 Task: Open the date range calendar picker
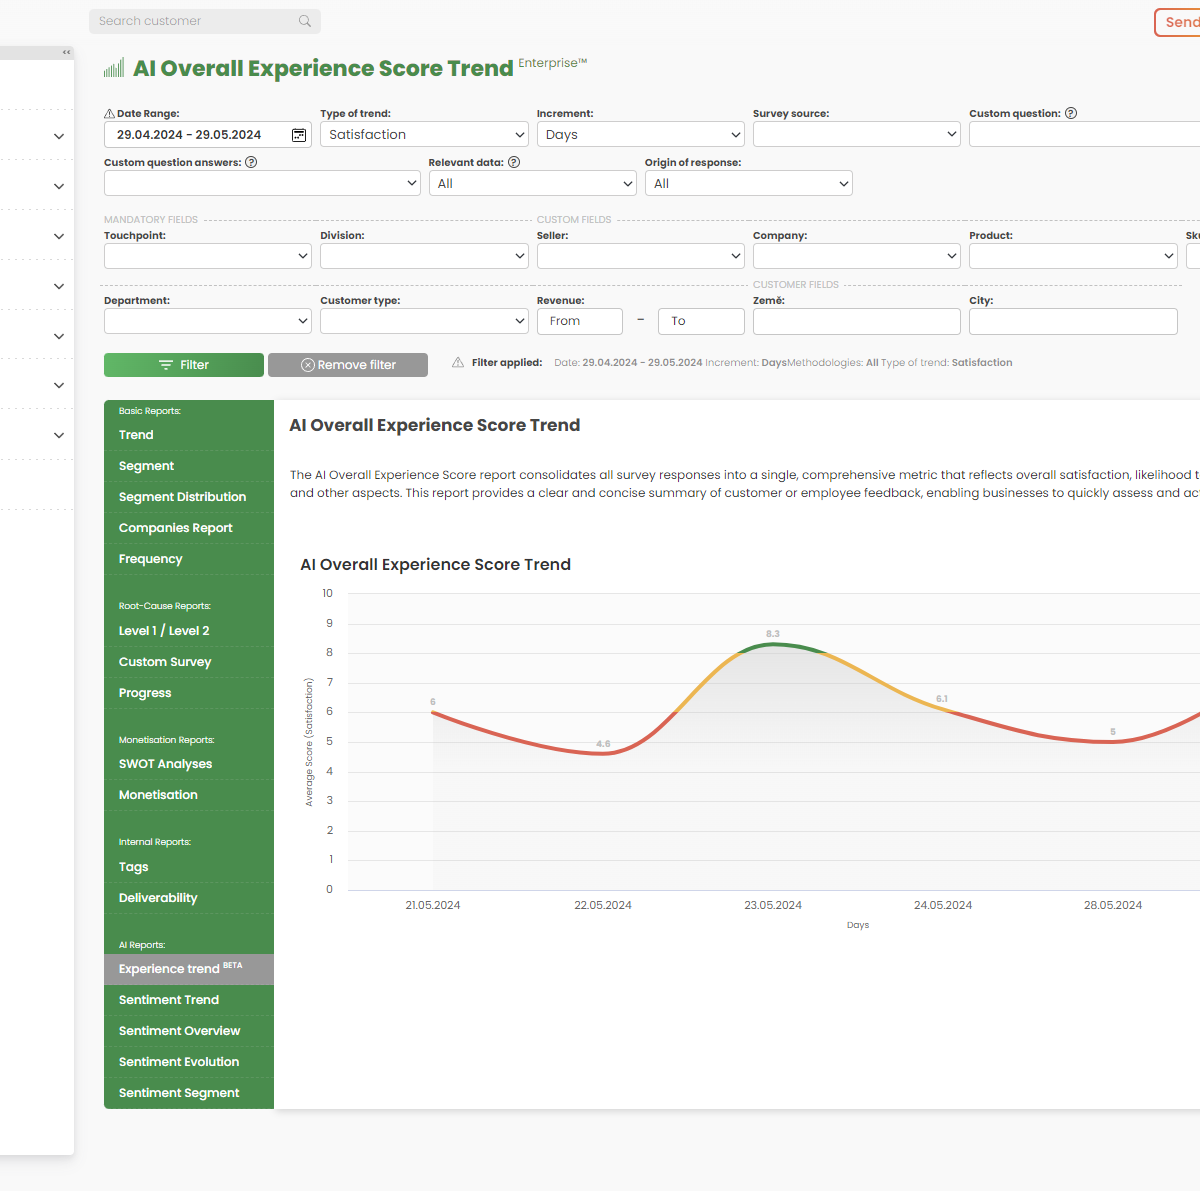tap(298, 134)
